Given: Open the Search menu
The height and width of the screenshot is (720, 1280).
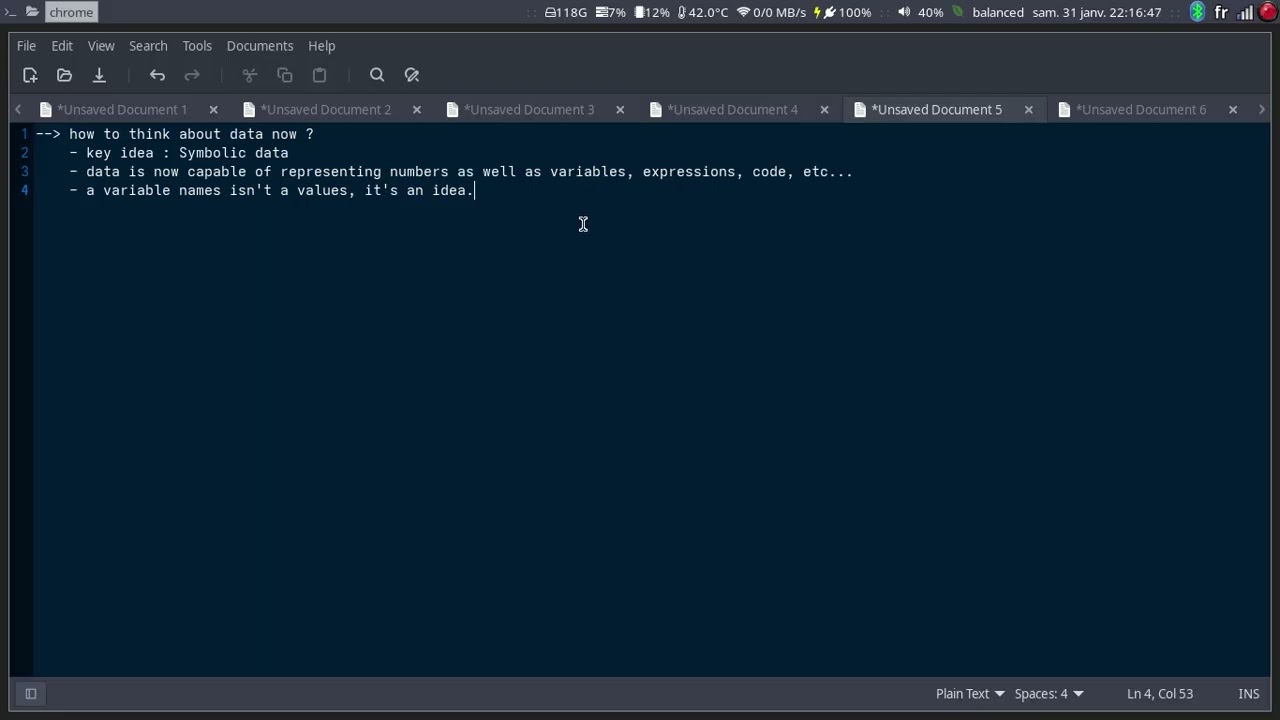Looking at the screenshot, I should click(x=148, y=46).
